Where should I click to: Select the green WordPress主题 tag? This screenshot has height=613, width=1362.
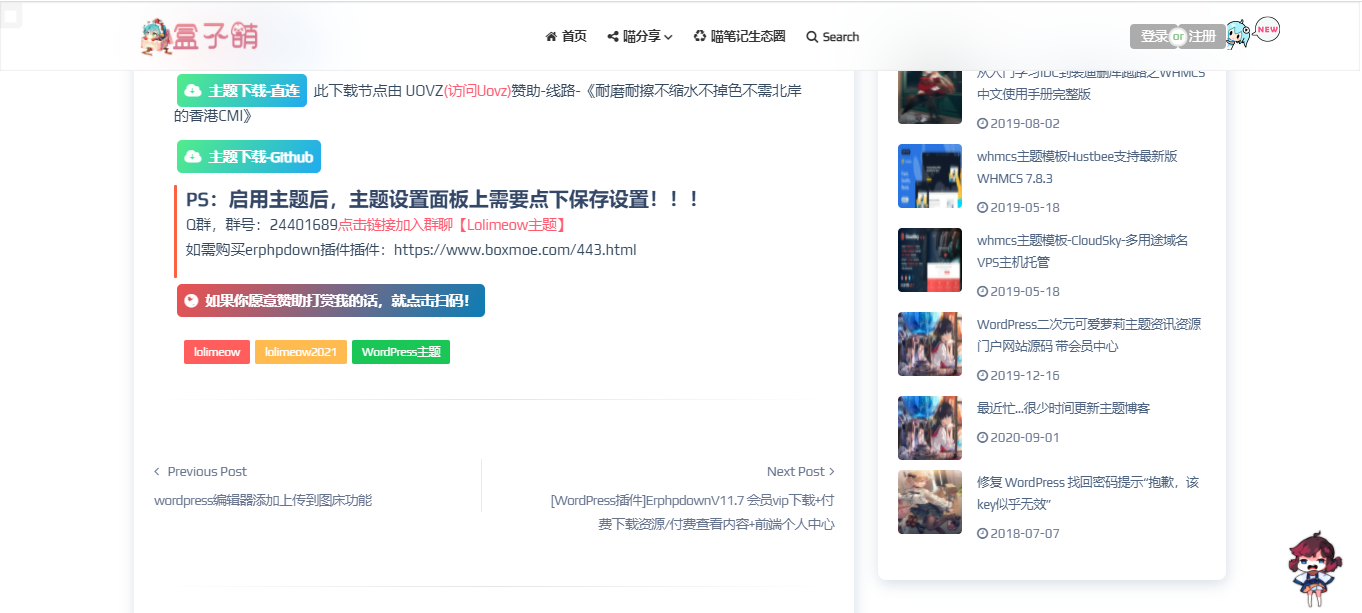400,352
